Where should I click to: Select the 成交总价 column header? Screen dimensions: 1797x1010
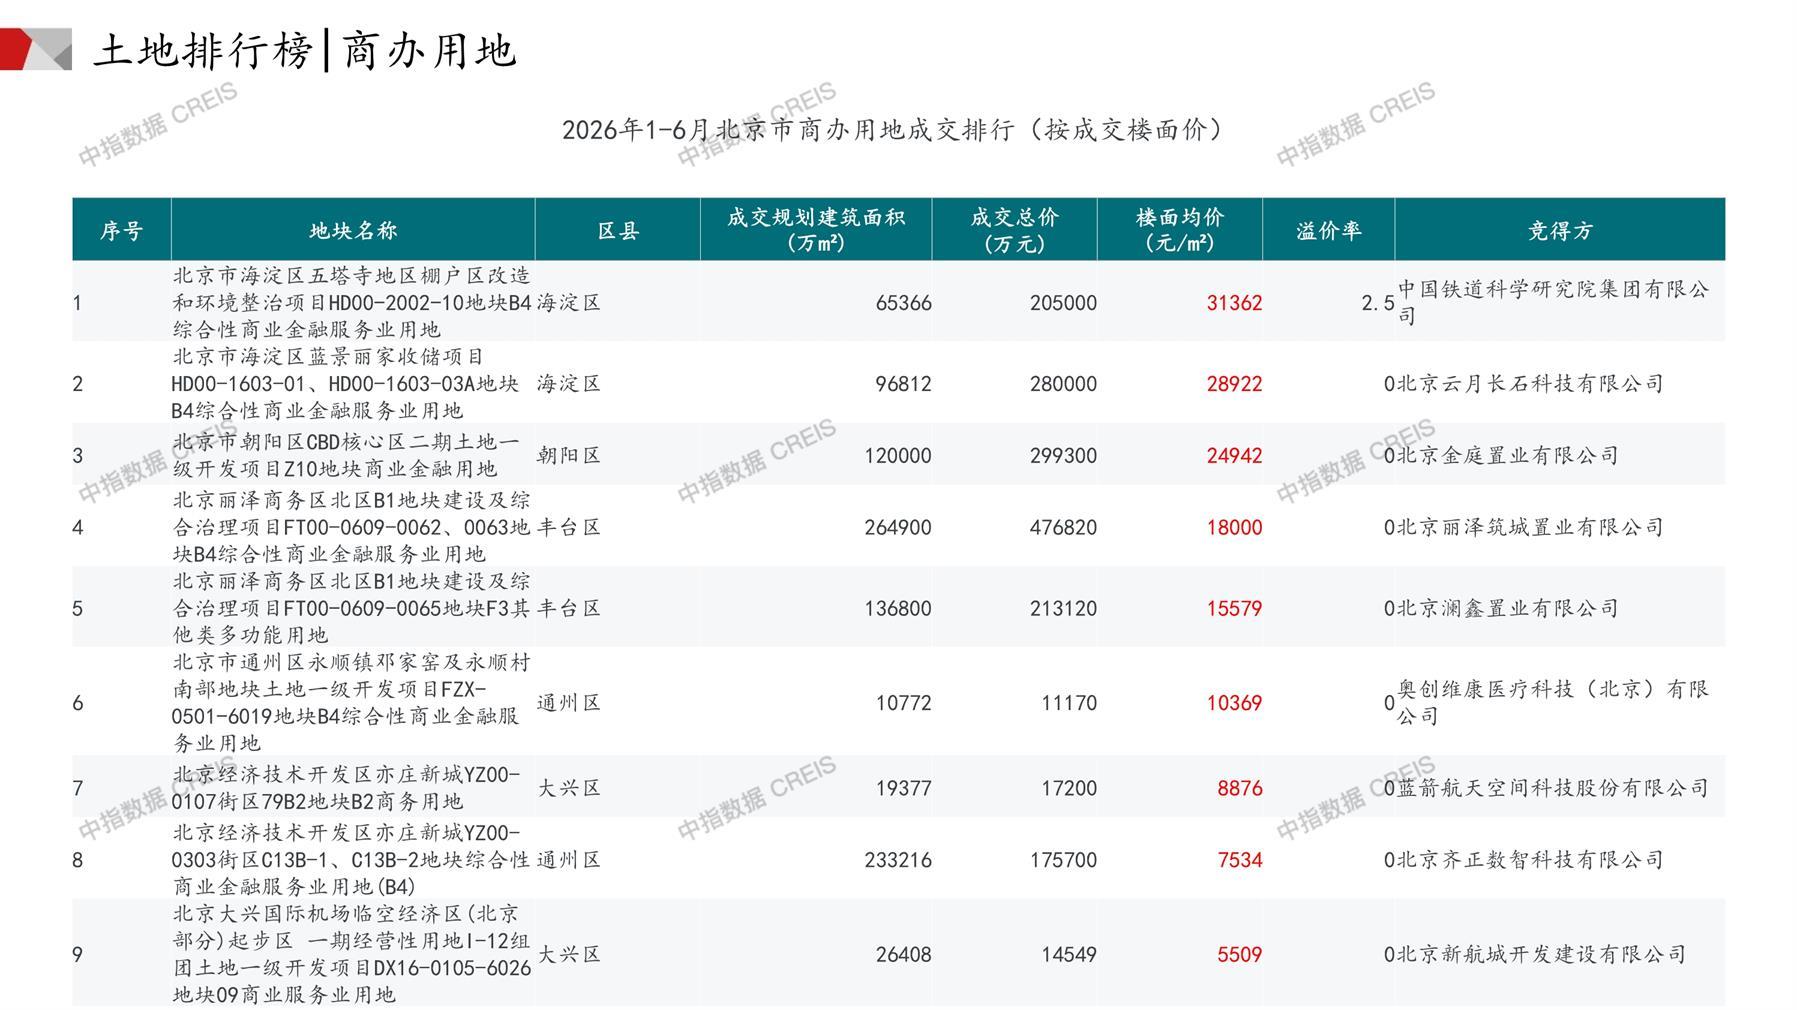pos(1015,230)
